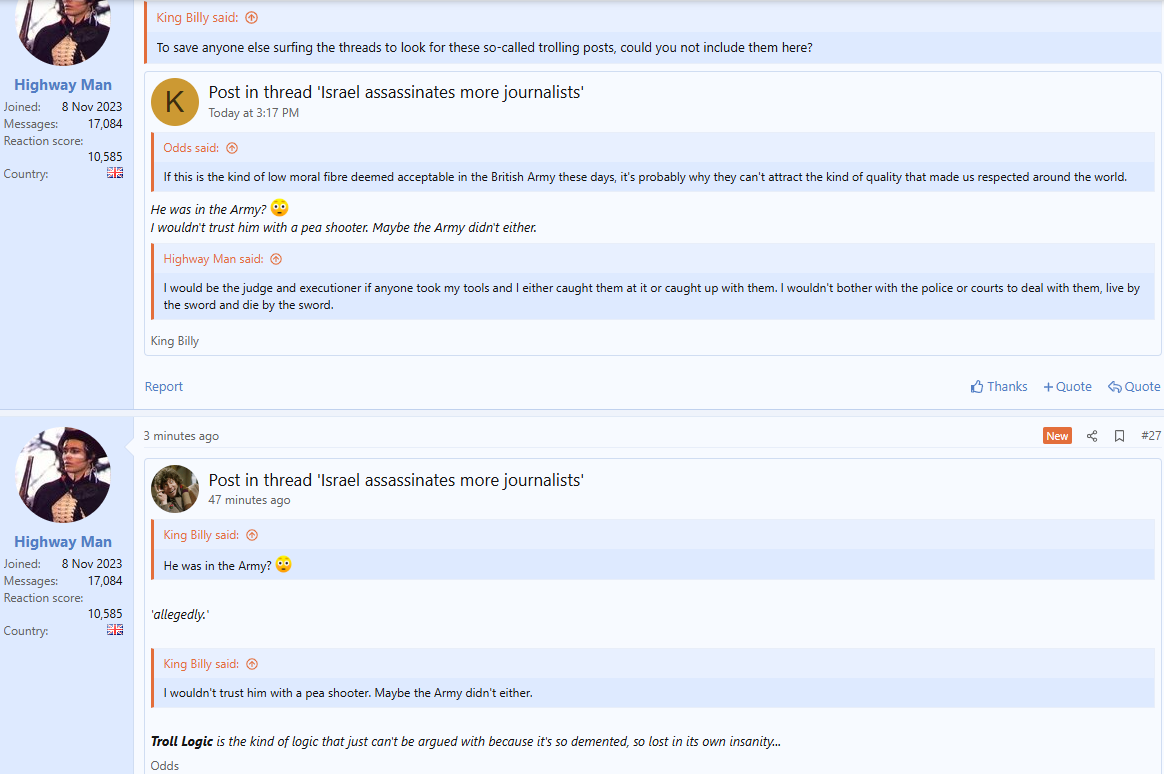Click the arrow beside the quoted "pea shooter" King Billy line in post #27

click(252, 664)
